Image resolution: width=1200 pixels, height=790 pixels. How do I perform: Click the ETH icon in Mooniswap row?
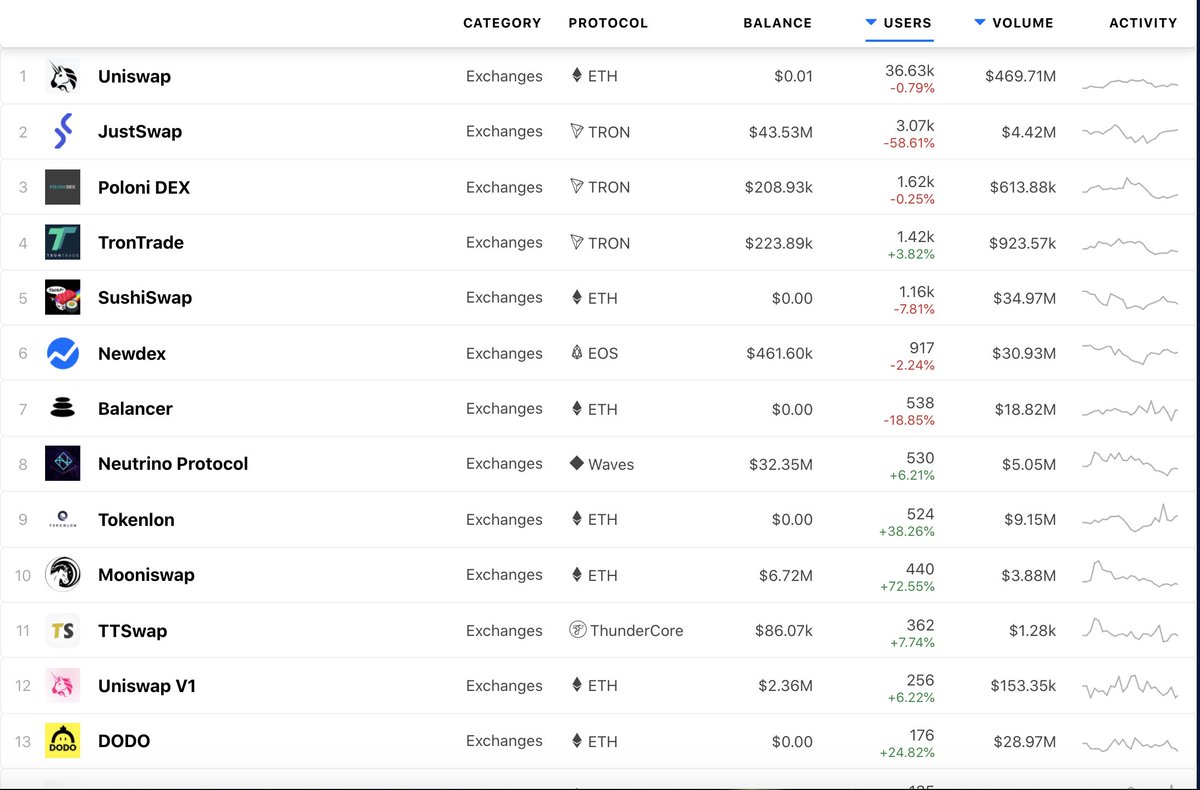(x=576, y=574)
